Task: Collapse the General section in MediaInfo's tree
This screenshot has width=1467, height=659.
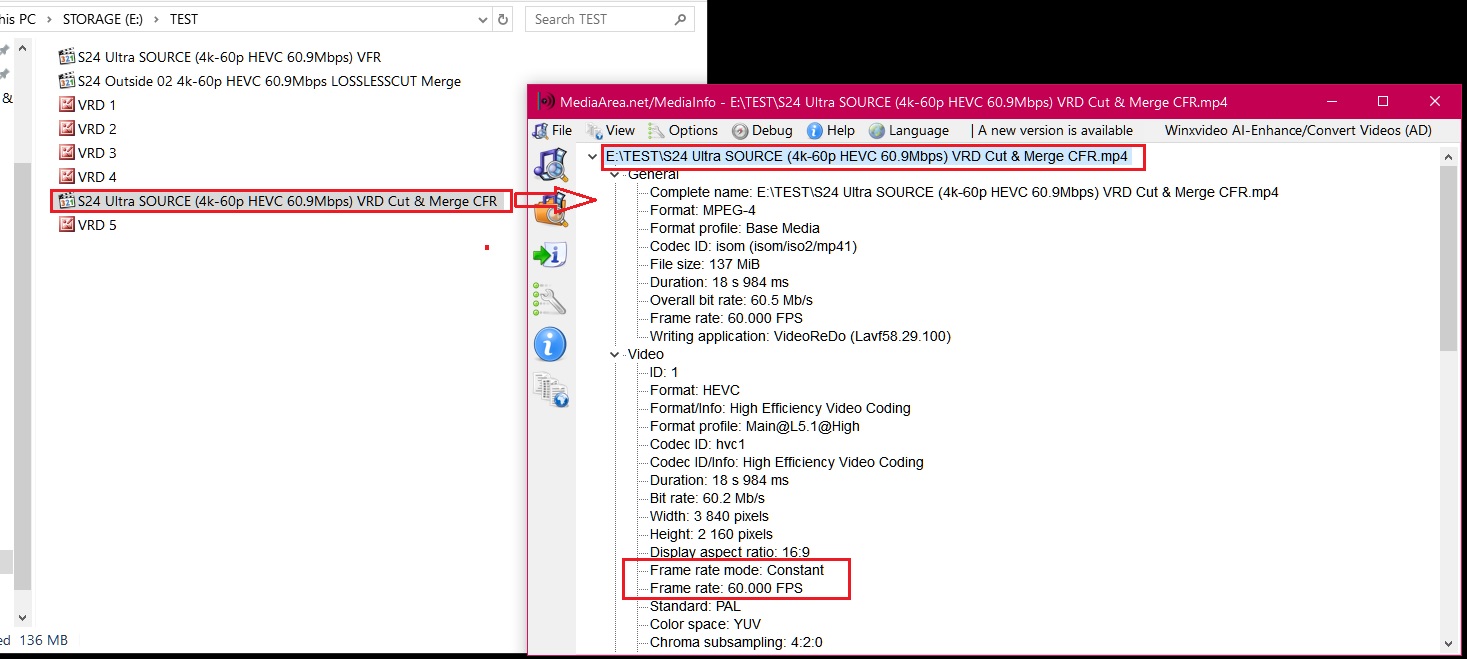Action: [x=615, y=174]
